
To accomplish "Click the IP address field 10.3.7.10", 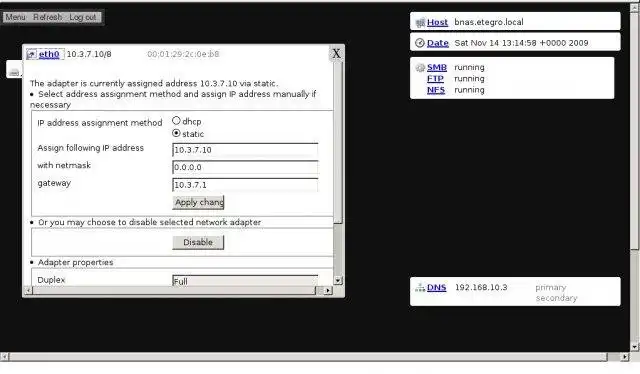I will [245, 150].
